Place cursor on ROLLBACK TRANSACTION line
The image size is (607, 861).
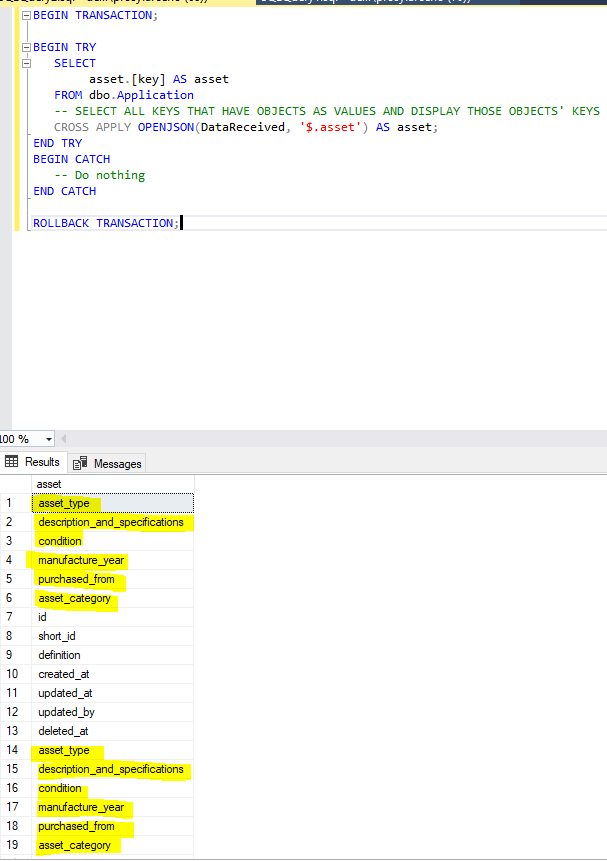click(105, 223)
